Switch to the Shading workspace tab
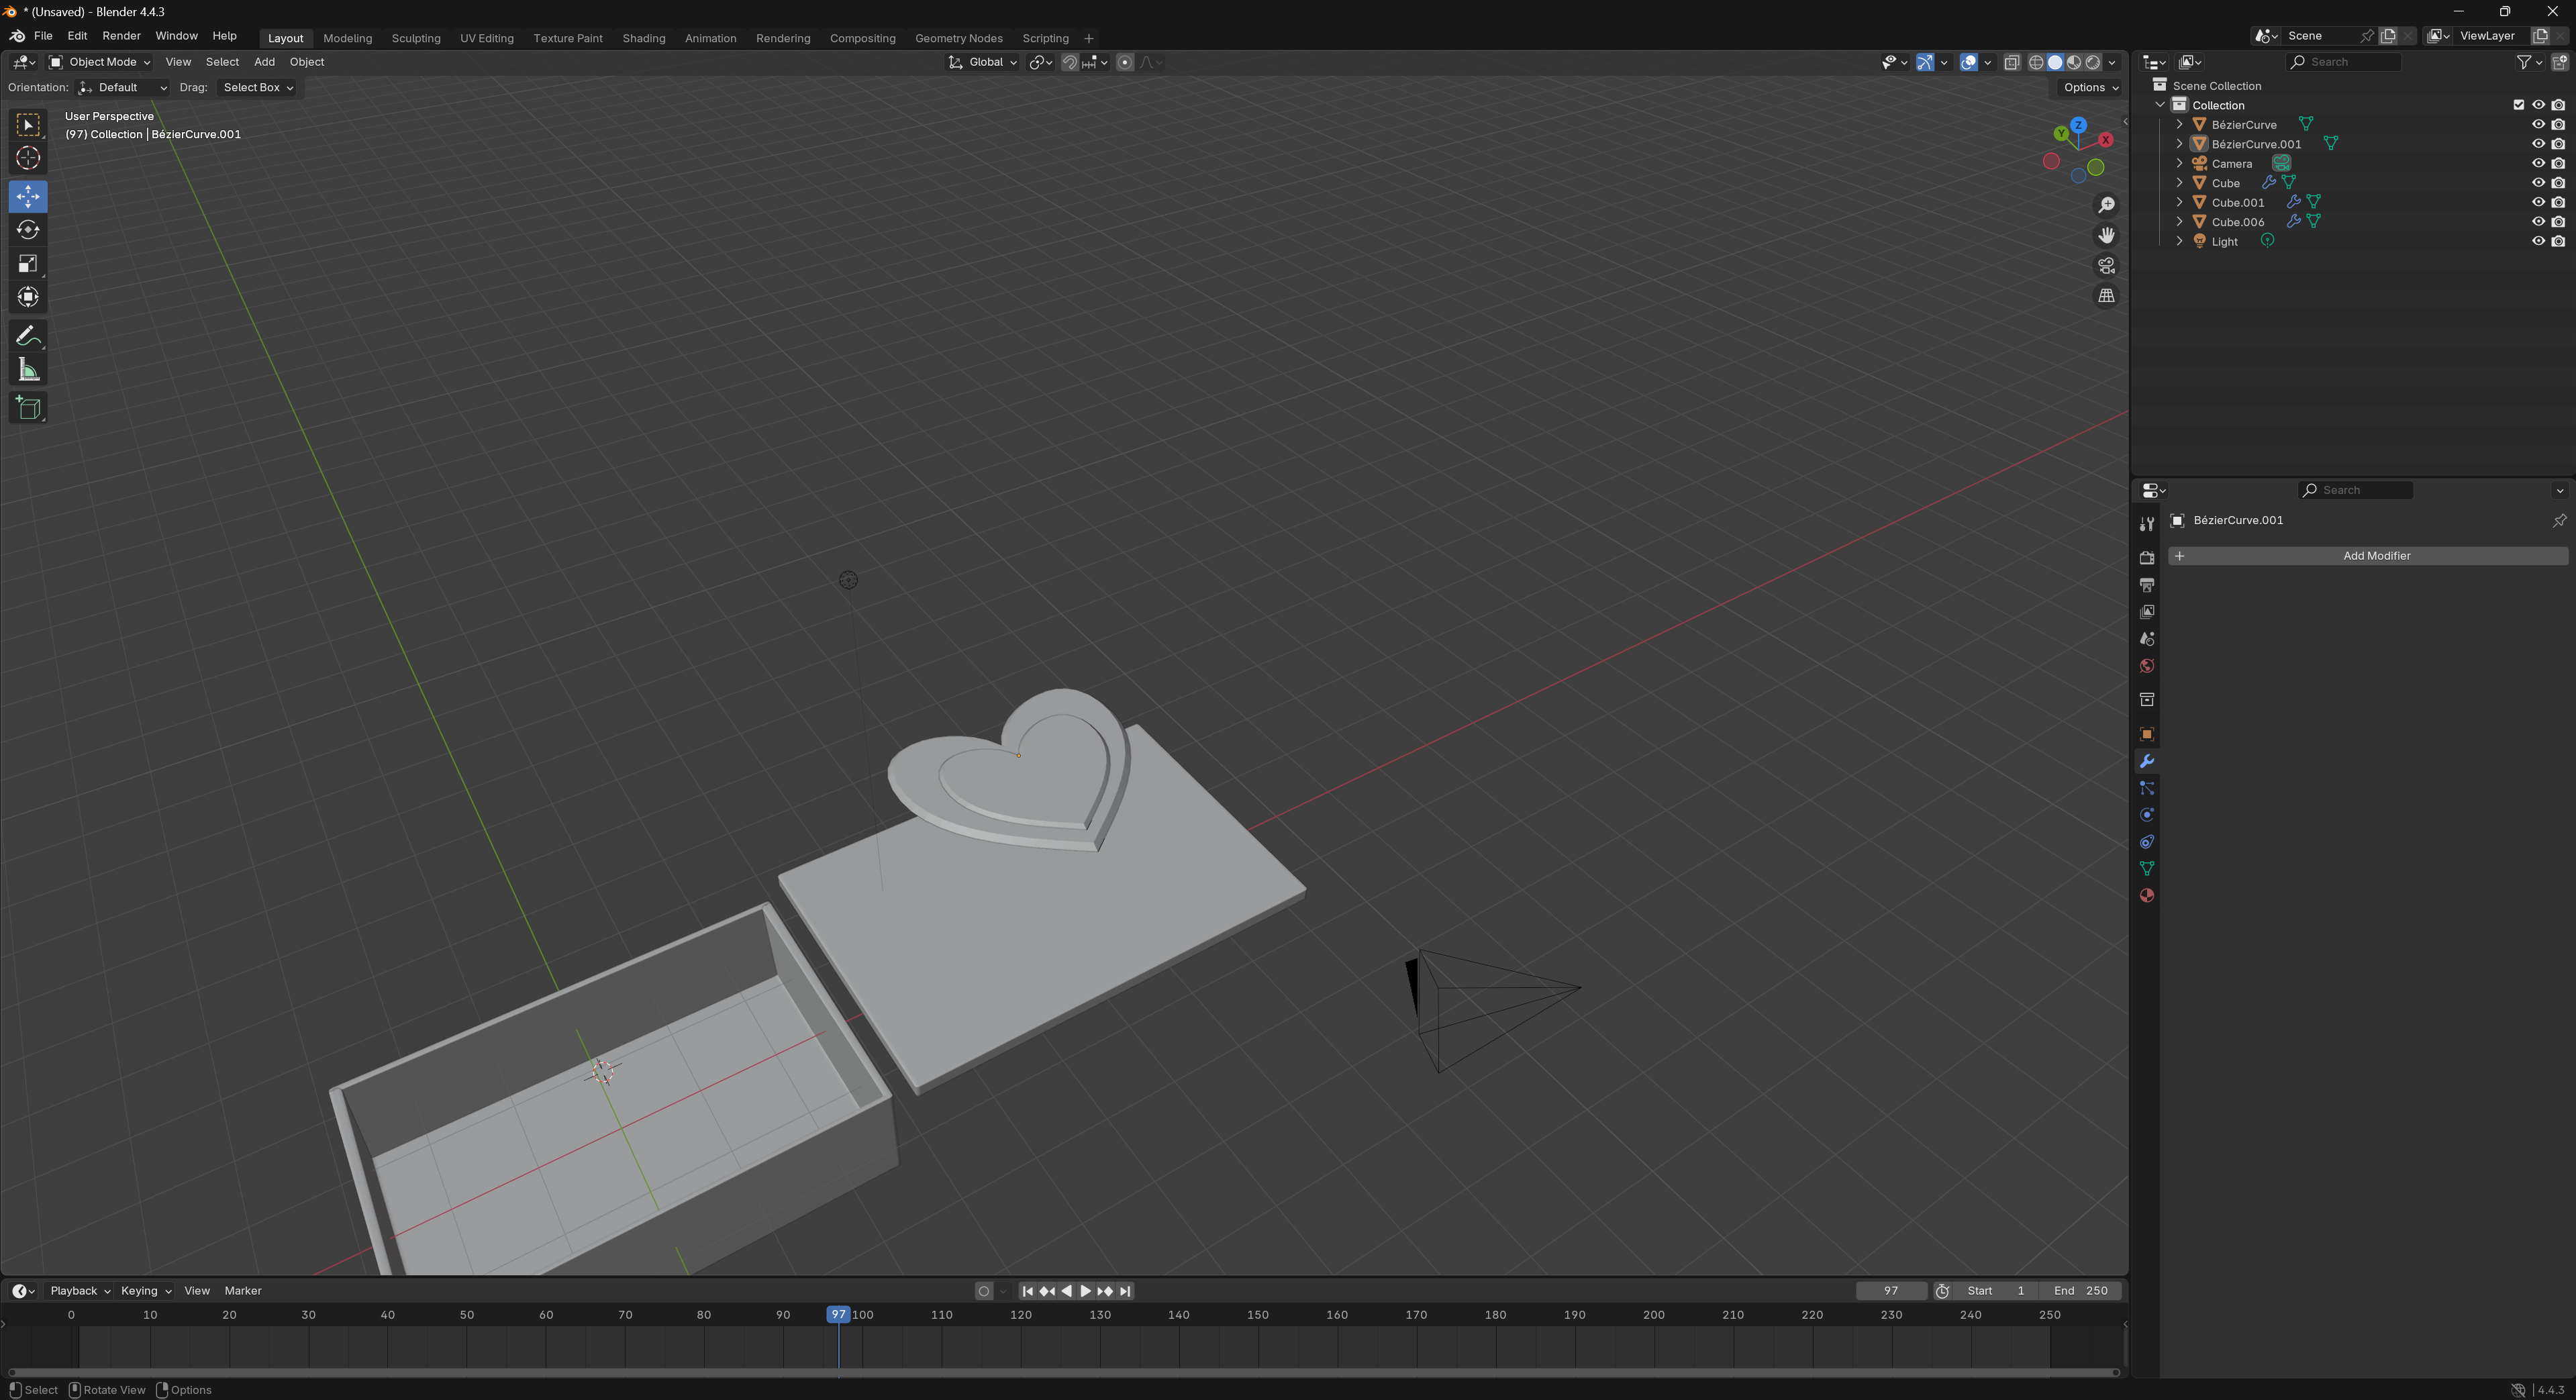This screenshot has width=2576, height=1400. click(x=643, y=38)
